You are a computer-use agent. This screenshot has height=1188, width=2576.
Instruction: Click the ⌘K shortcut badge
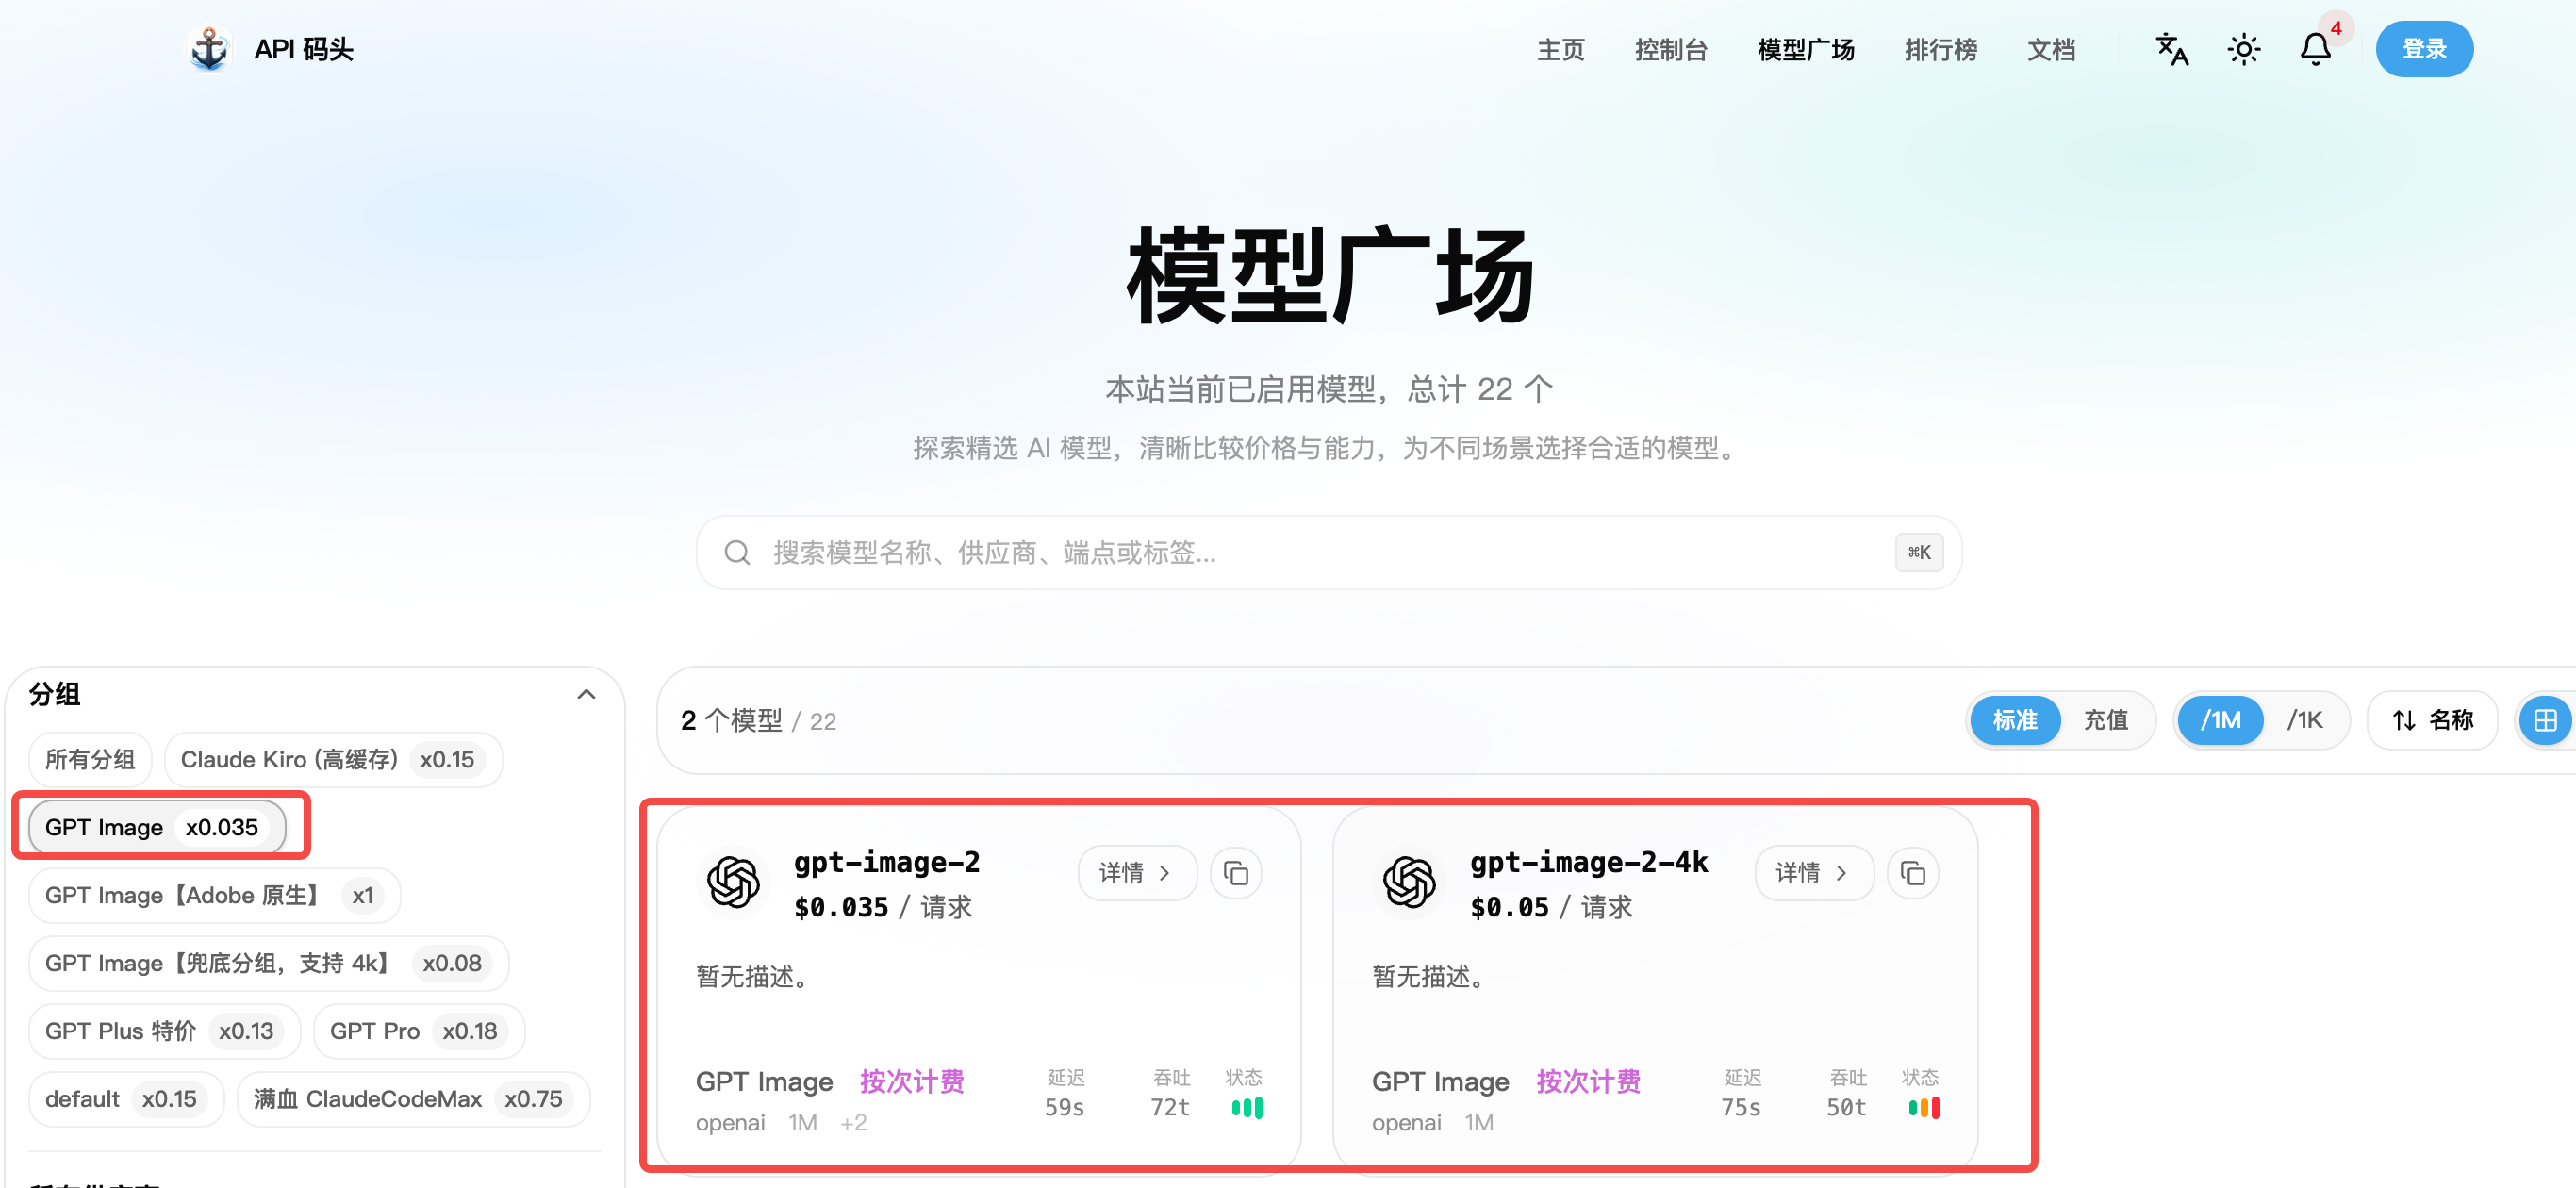pos(1919,552)
